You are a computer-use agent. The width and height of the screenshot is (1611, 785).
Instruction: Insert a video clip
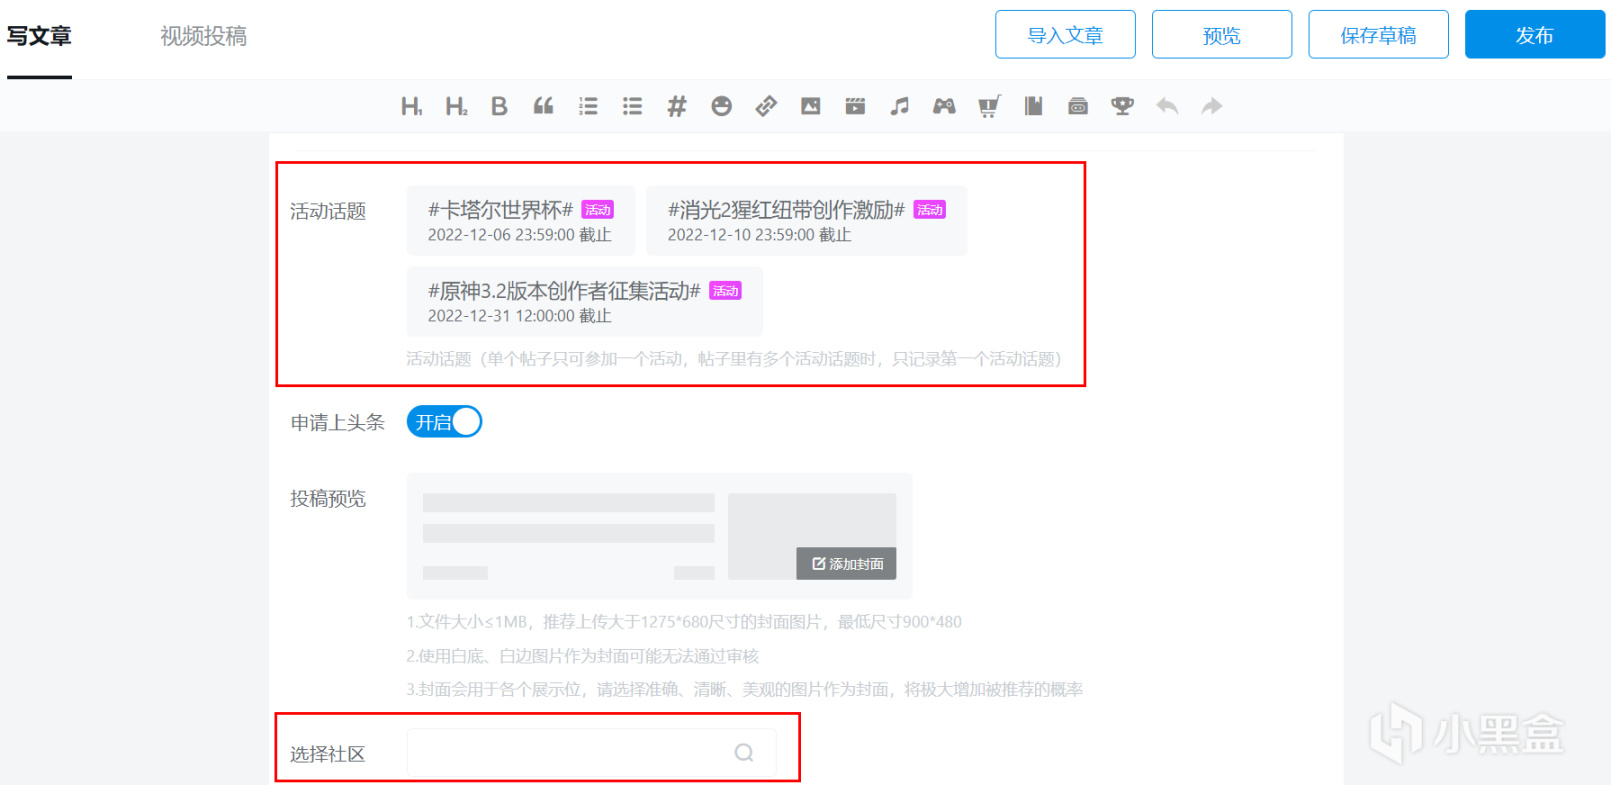tap(855, 106)
